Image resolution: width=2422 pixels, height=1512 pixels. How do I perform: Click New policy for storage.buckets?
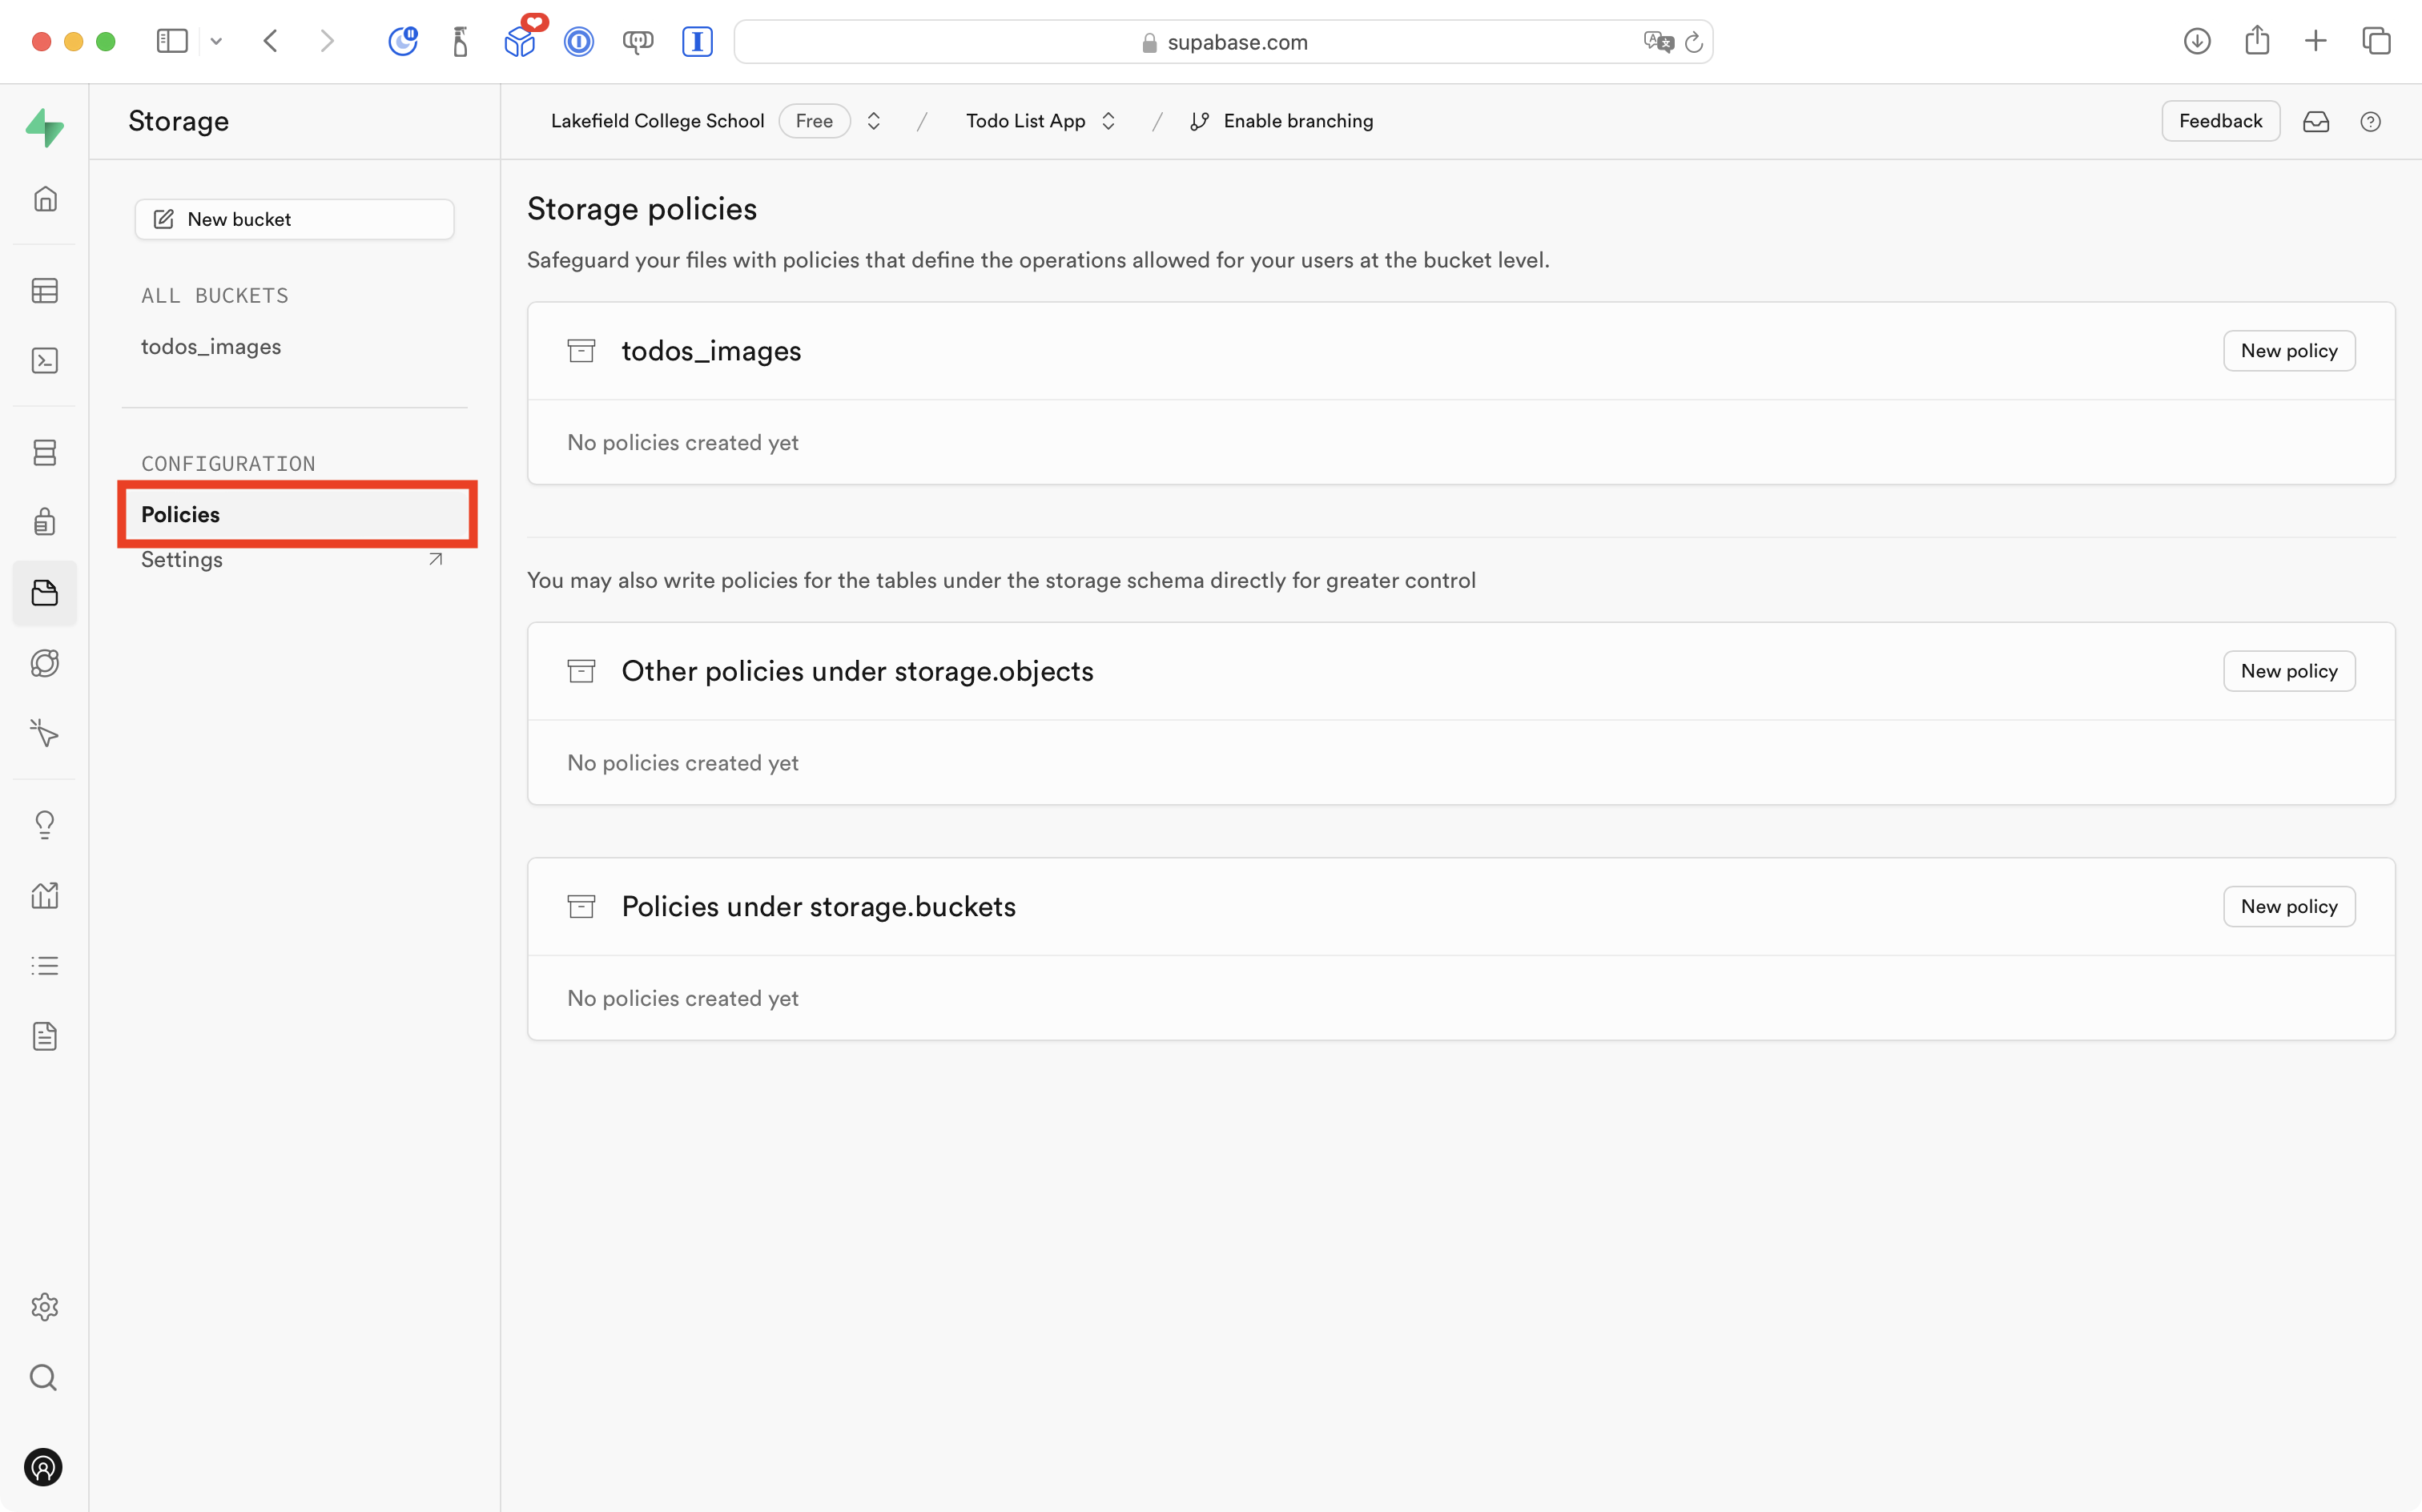tap(2288, 906)
